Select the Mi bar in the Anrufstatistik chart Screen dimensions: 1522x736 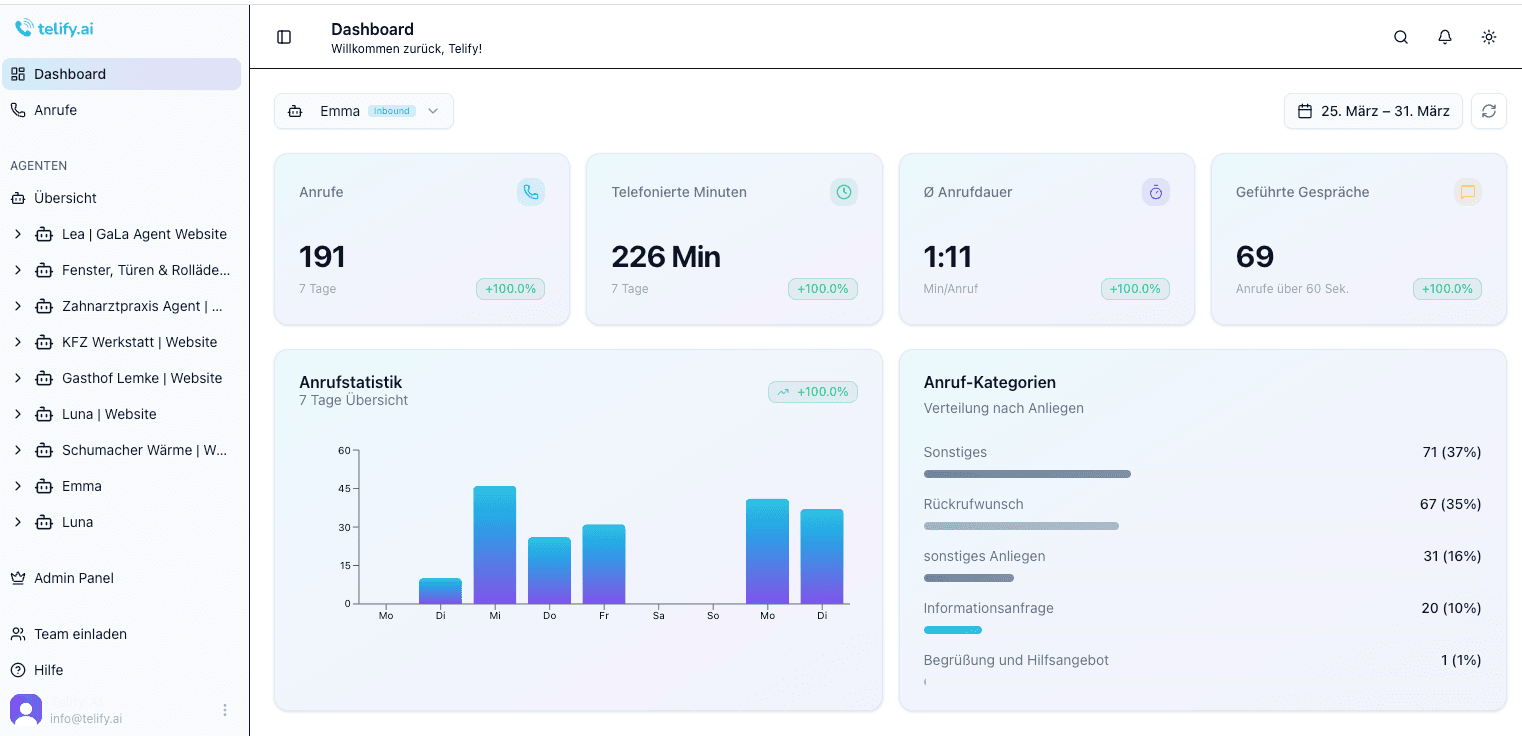point(495,545)
